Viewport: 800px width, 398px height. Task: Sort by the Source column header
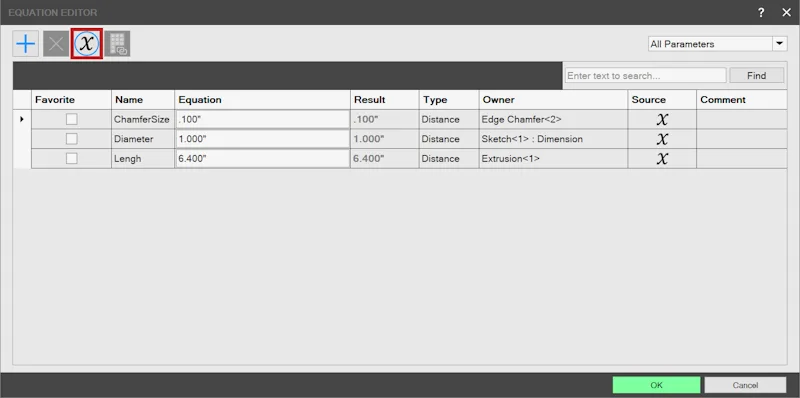pyautogui.click(x=662, y=100)
